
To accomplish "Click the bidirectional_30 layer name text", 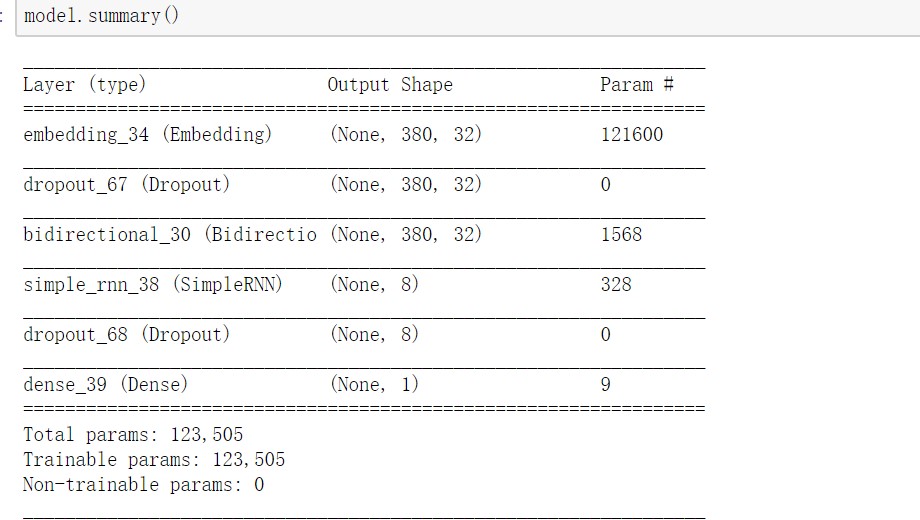I will tap(170, 235).
